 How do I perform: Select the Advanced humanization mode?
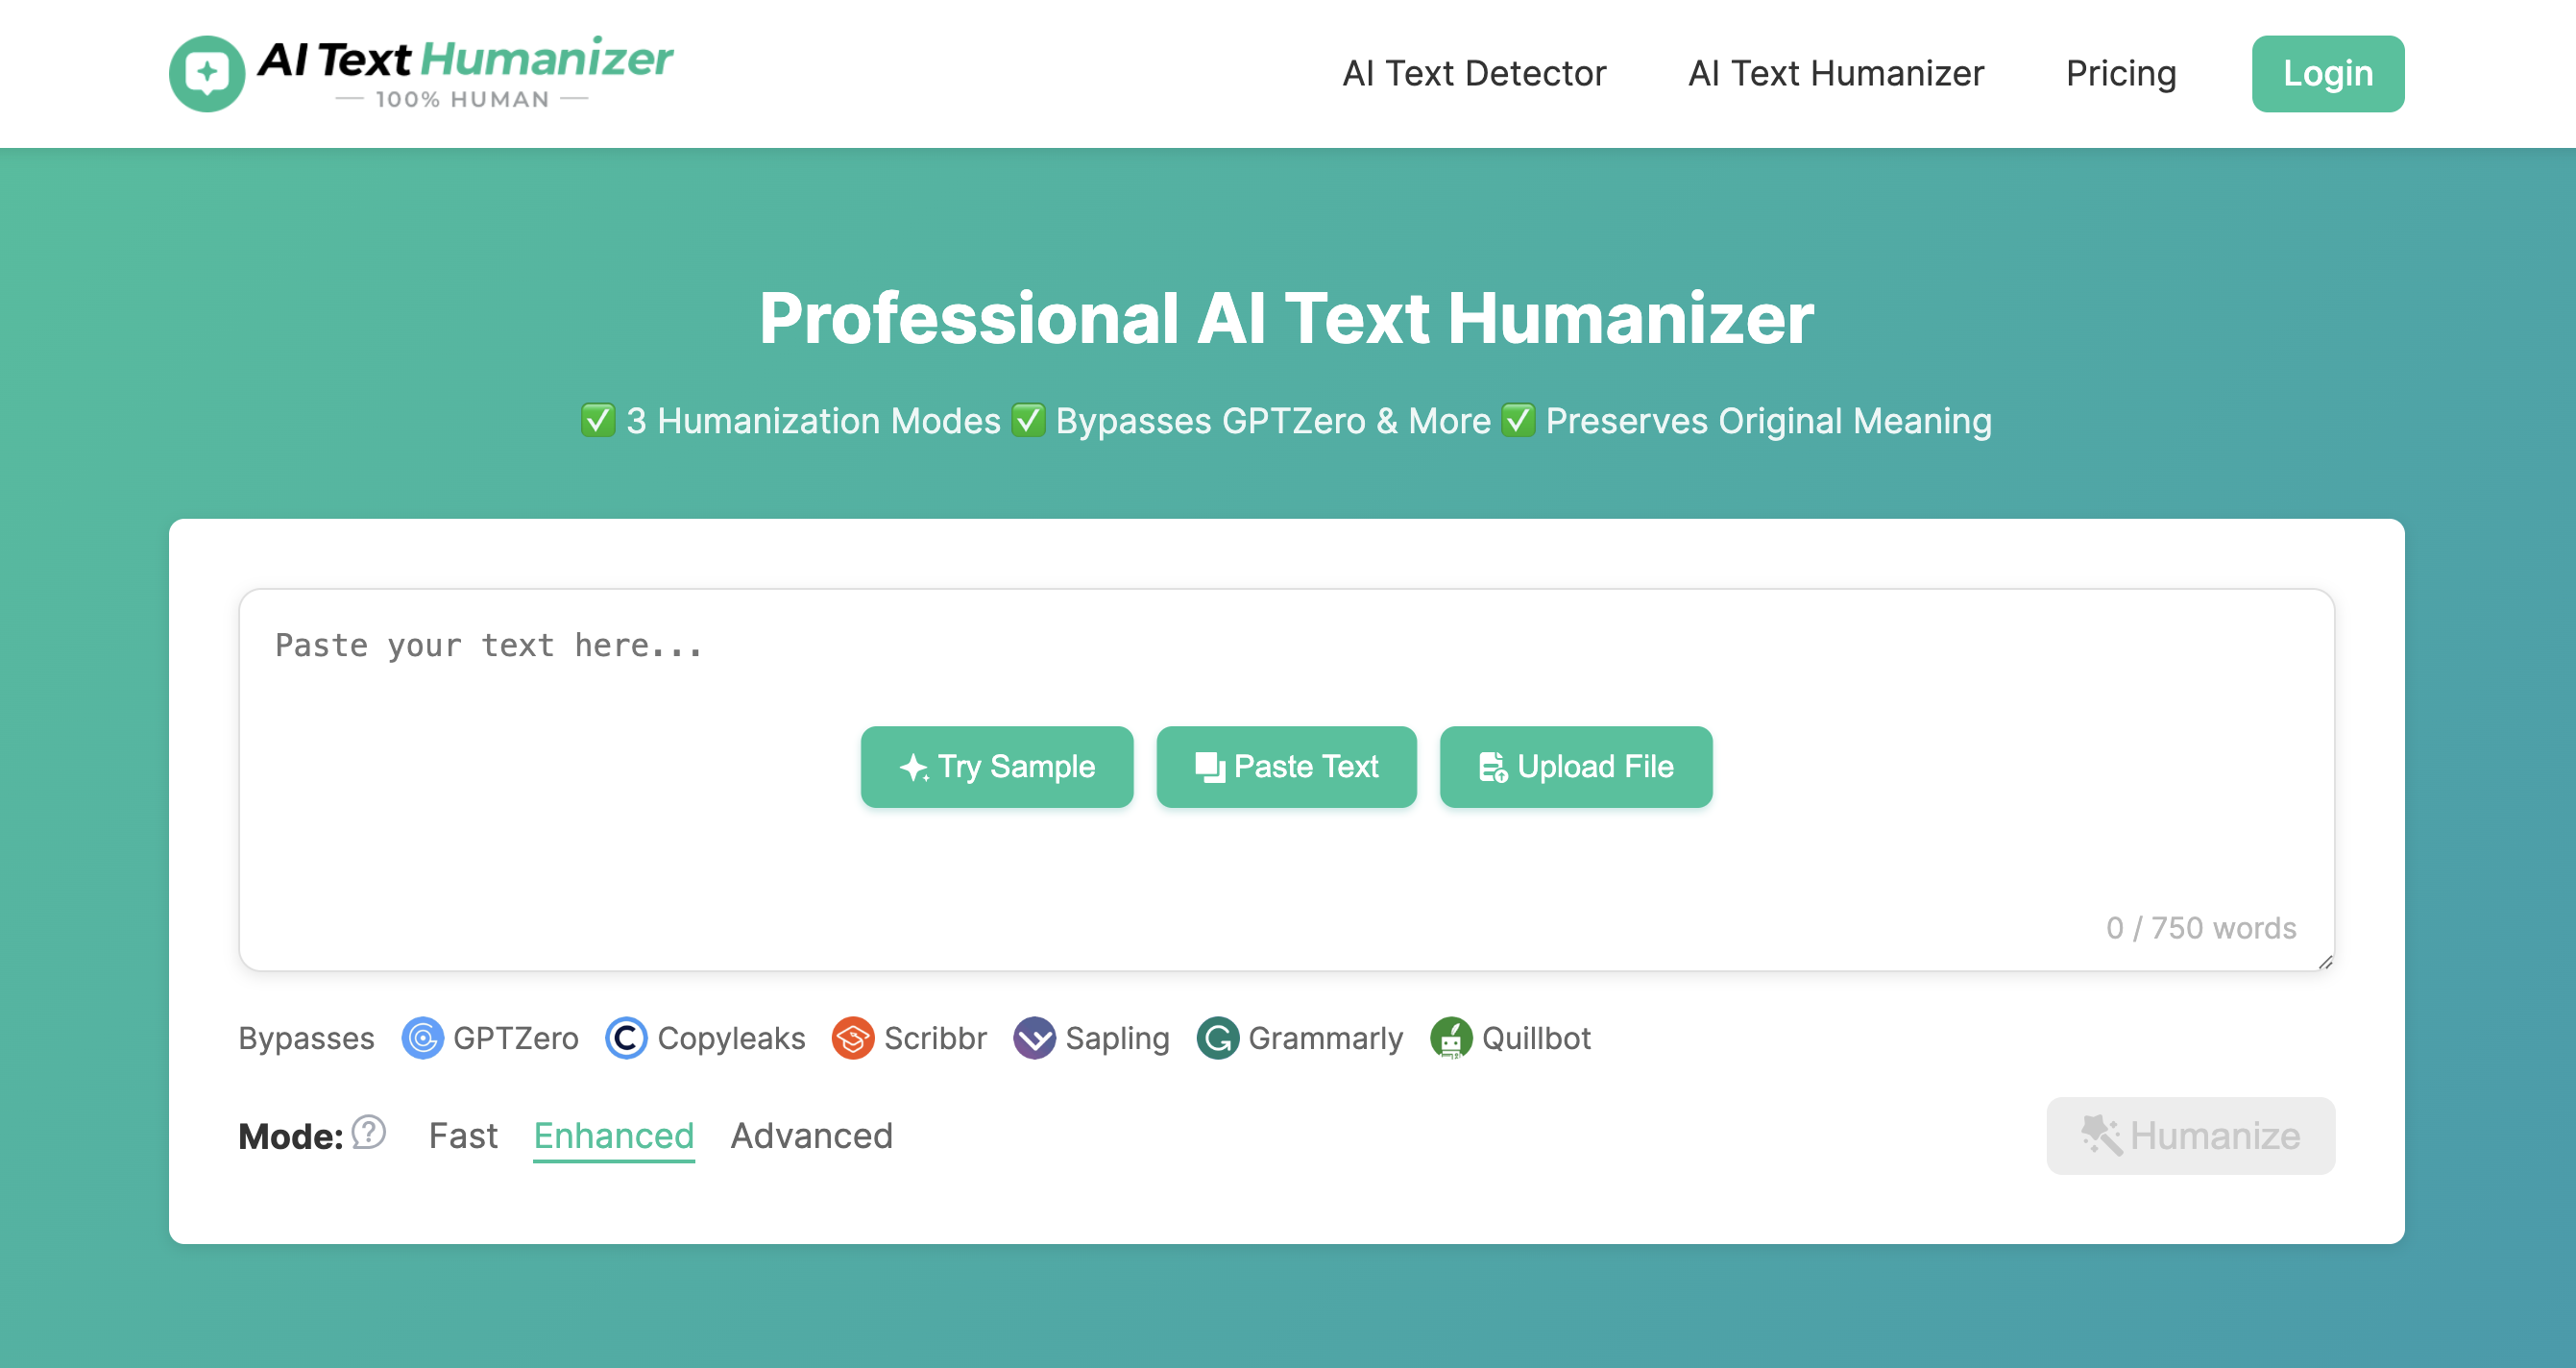810,1135
